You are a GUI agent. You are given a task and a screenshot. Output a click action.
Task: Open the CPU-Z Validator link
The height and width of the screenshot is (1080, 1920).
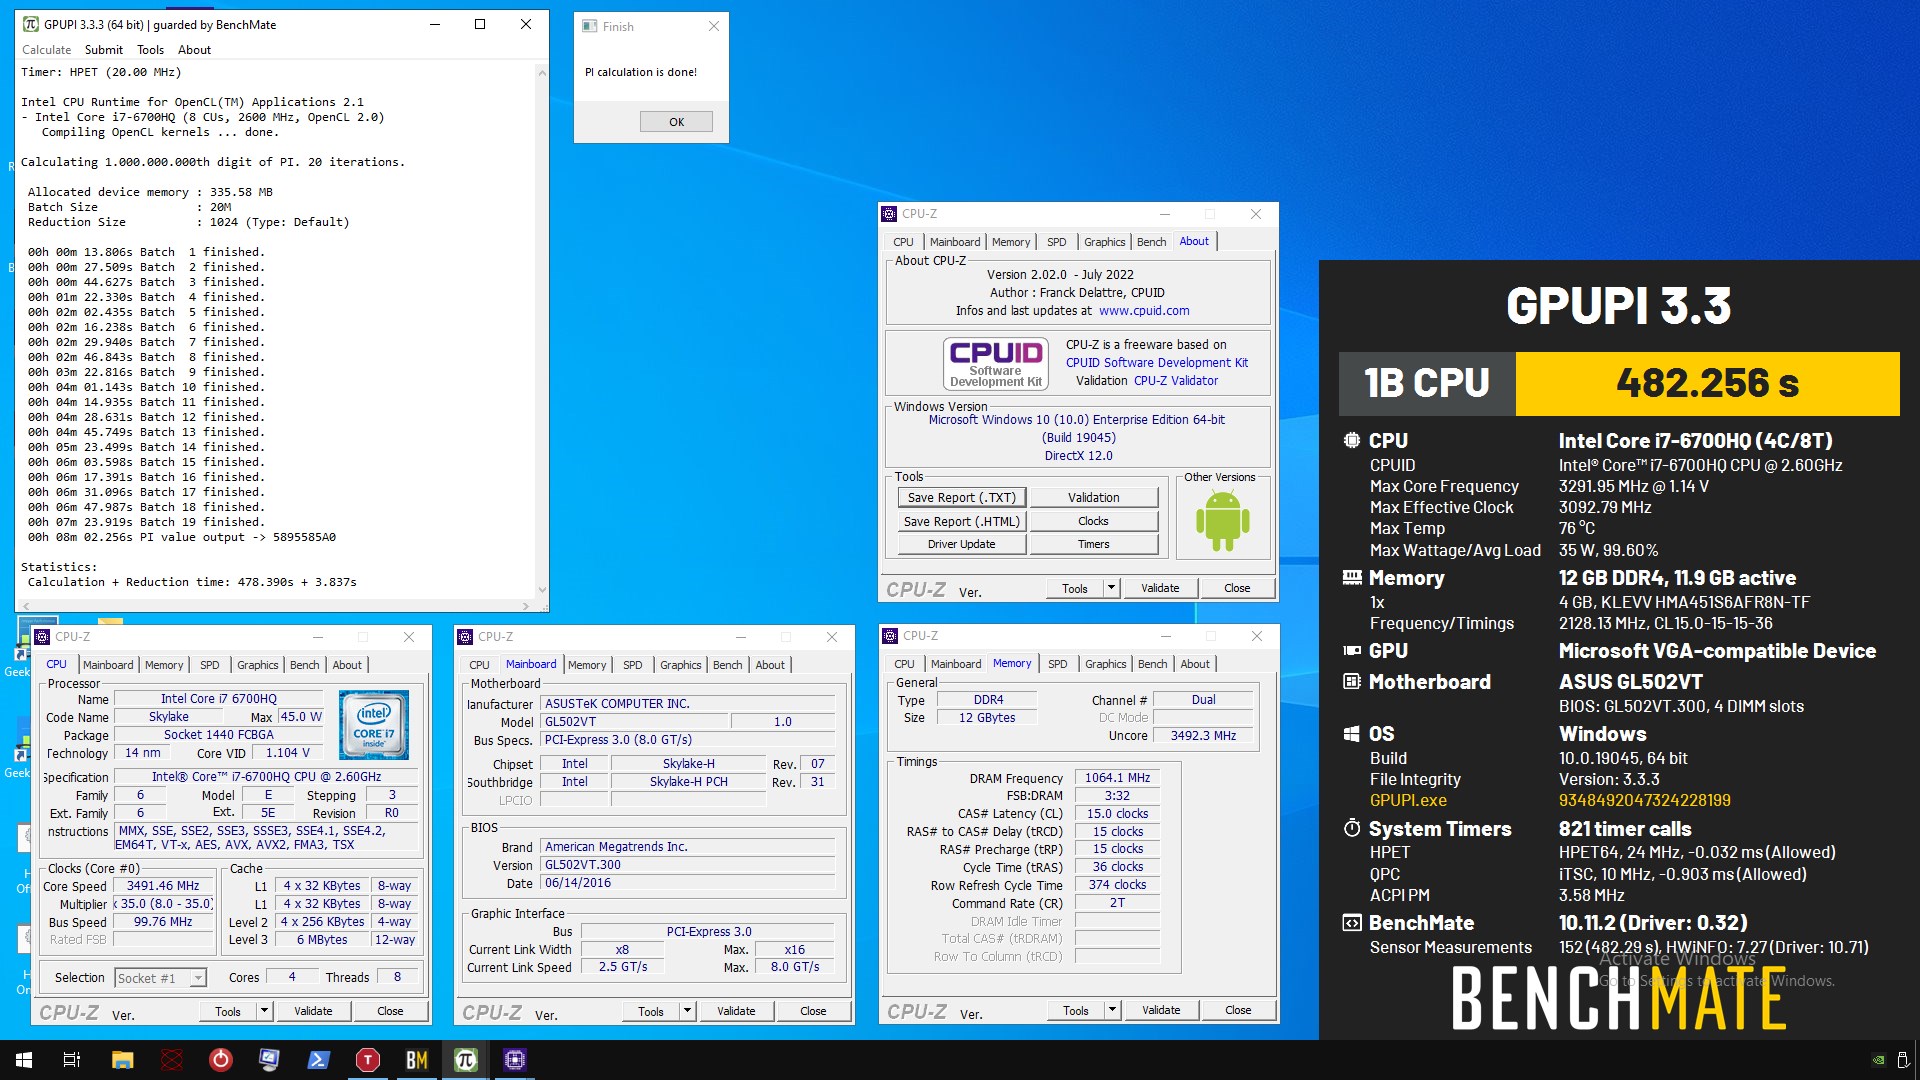(x=1176, y=381)
